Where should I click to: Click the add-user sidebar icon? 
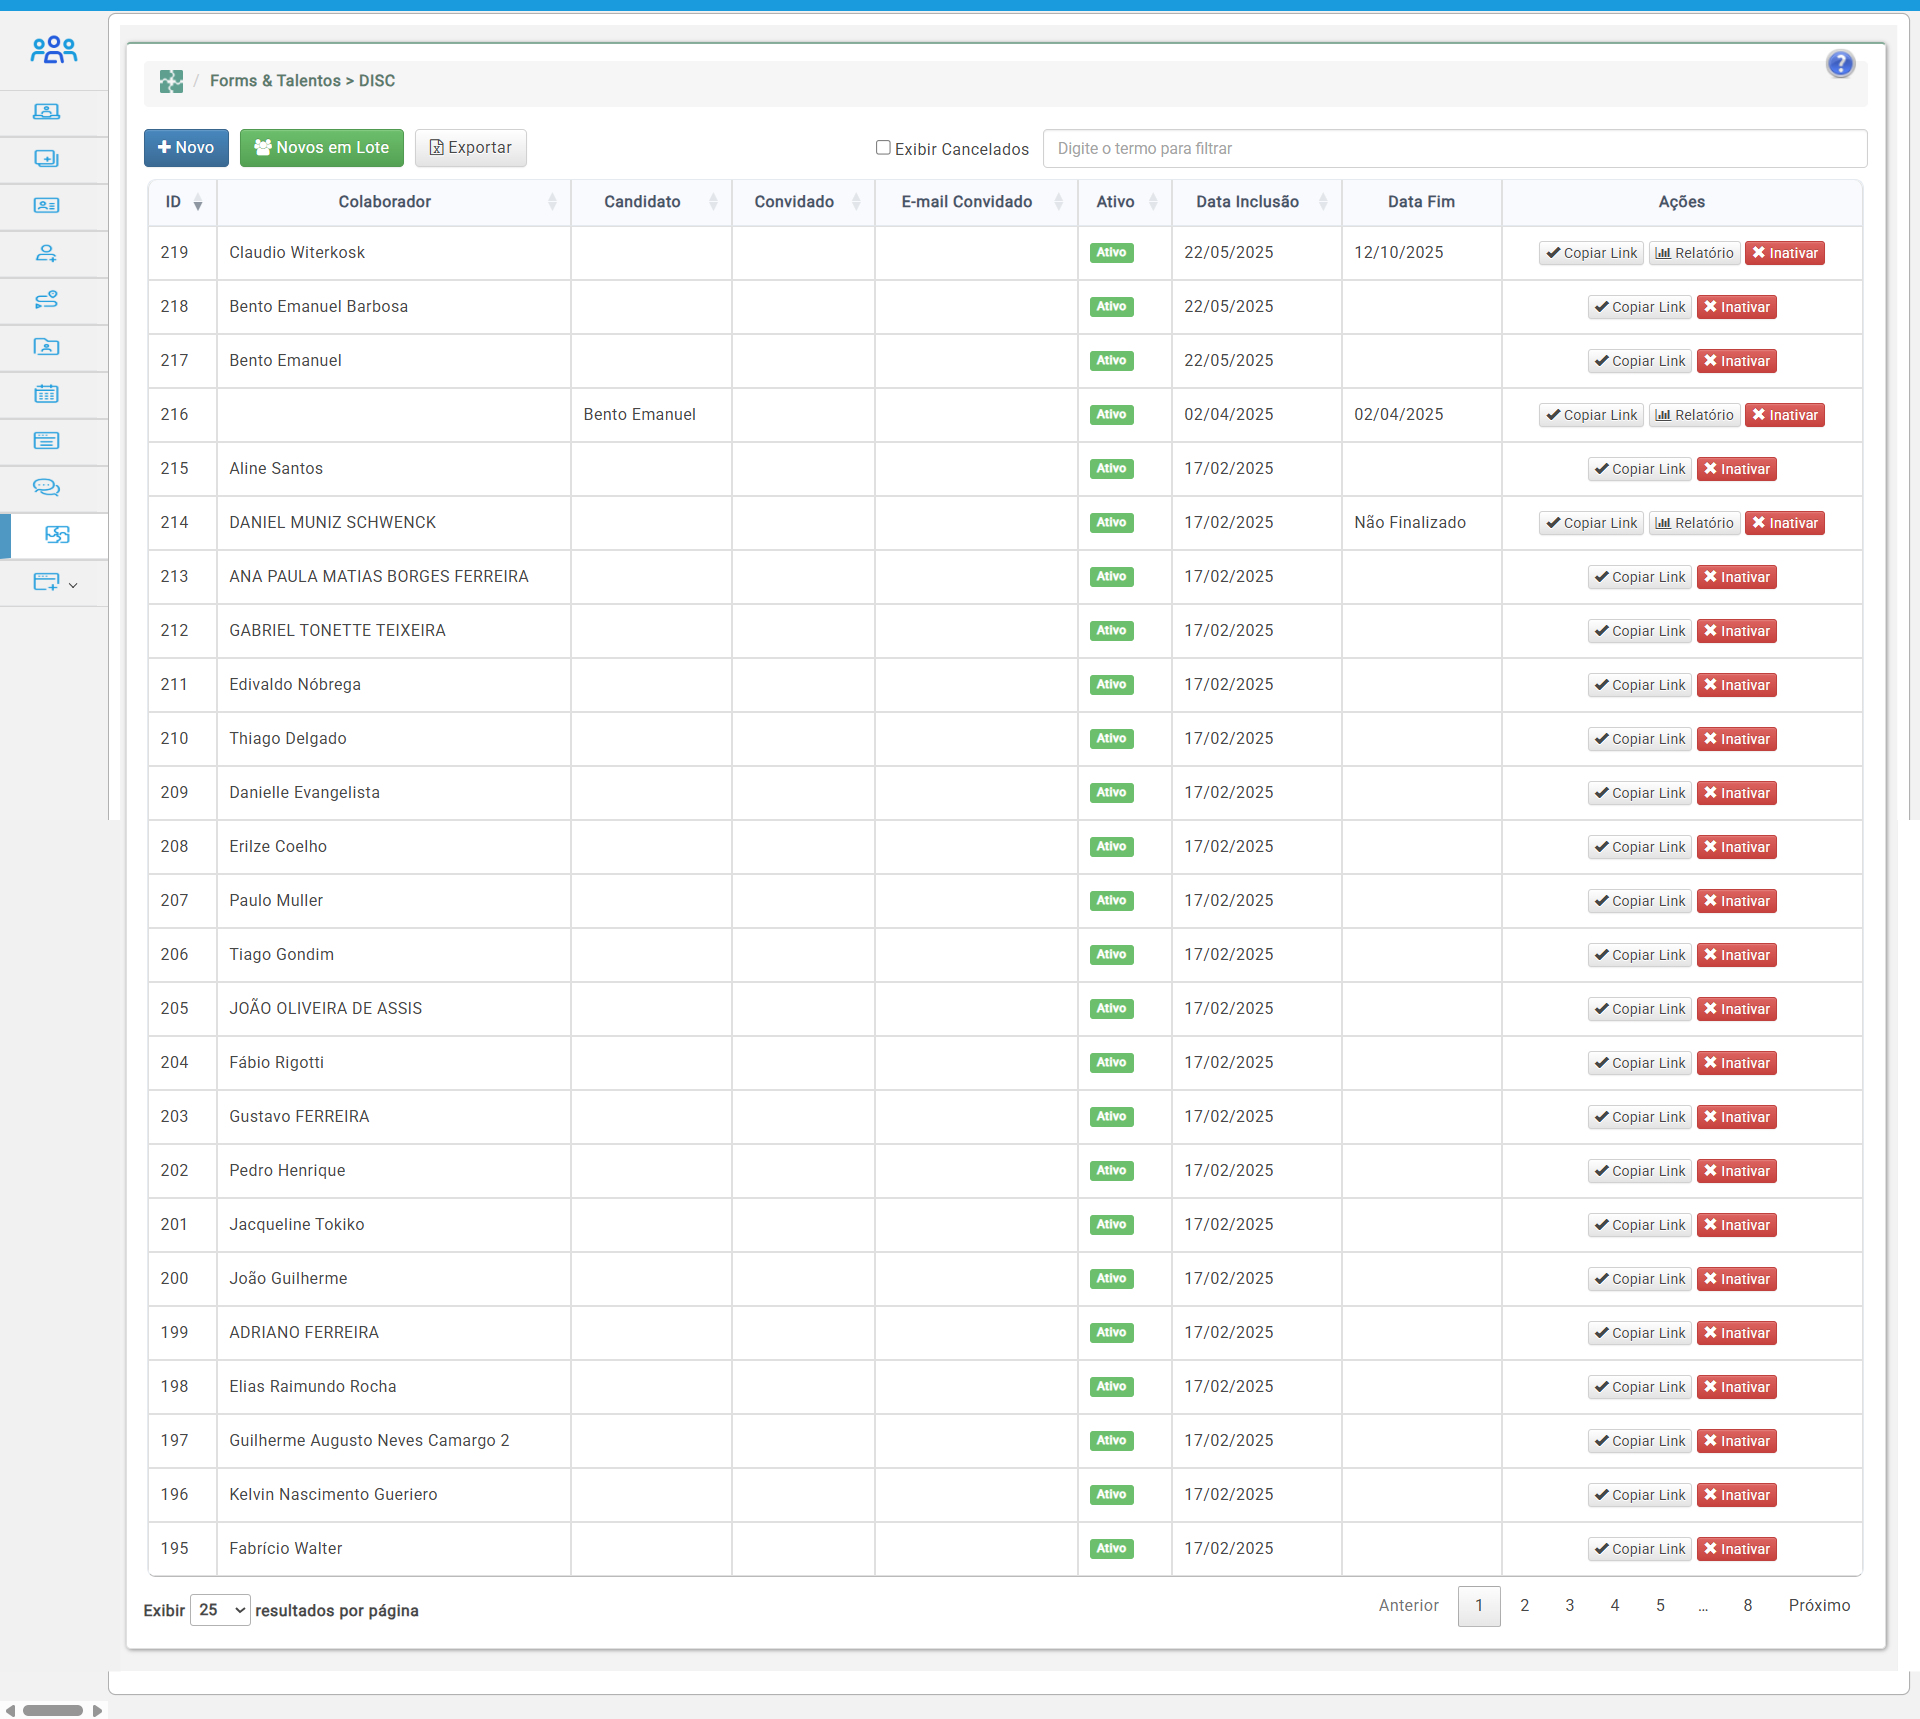pos(46,253)
